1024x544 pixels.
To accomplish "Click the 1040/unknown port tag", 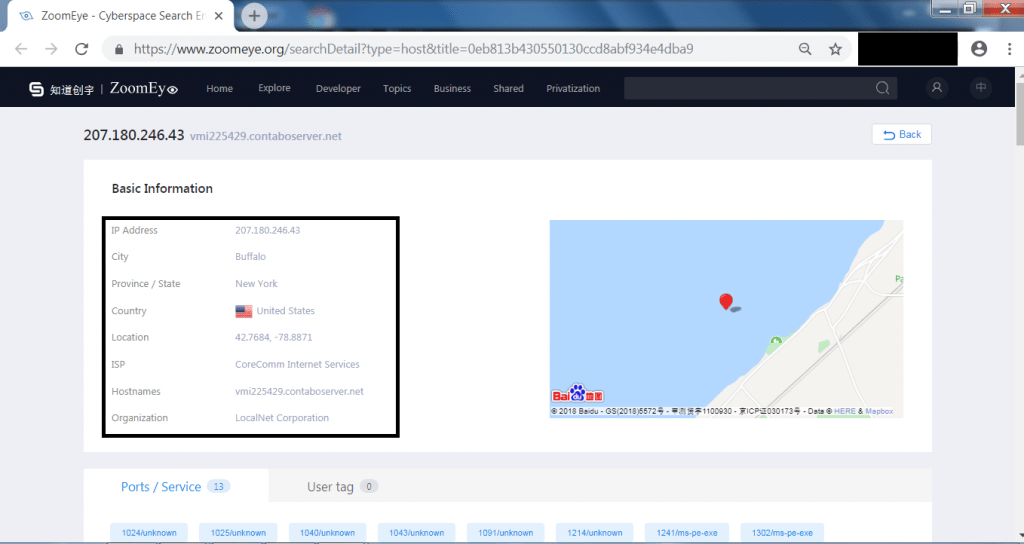I will pos(327,533).
